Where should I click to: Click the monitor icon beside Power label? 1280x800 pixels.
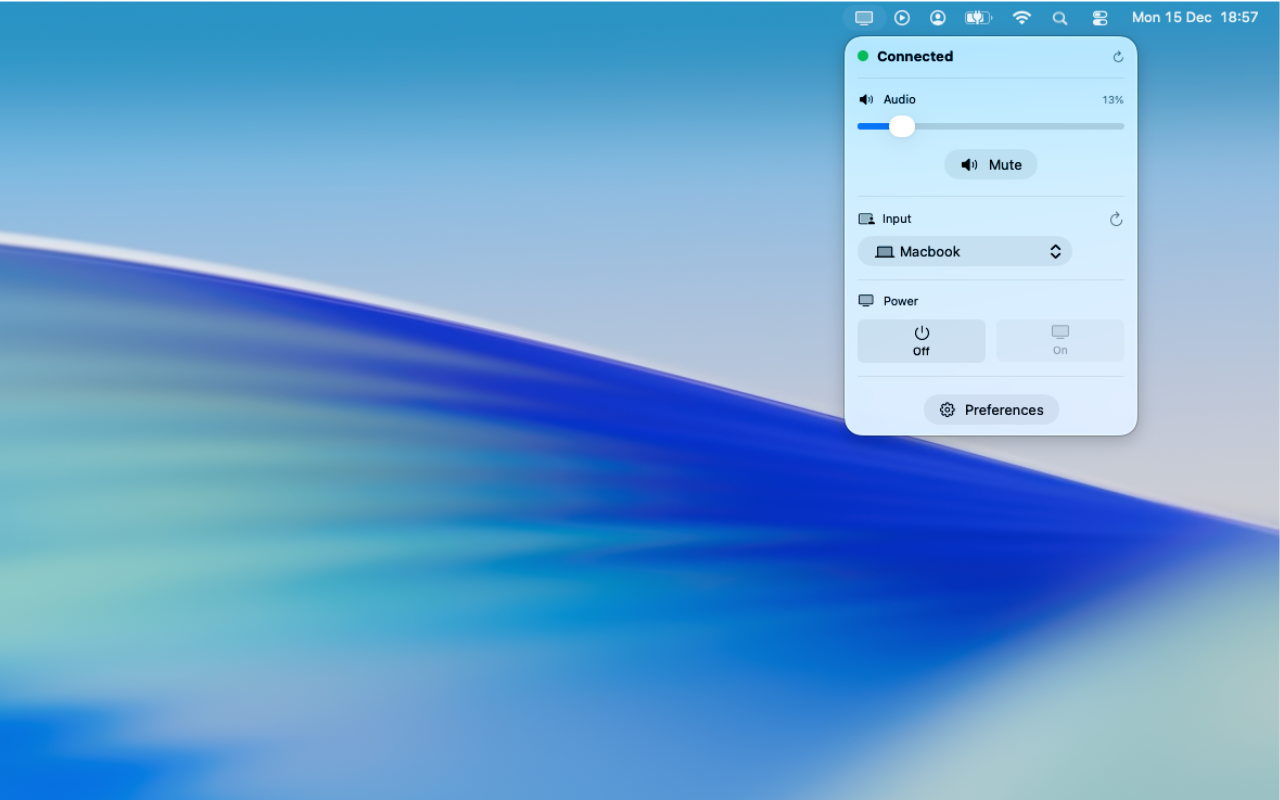(x=865, y=300)
